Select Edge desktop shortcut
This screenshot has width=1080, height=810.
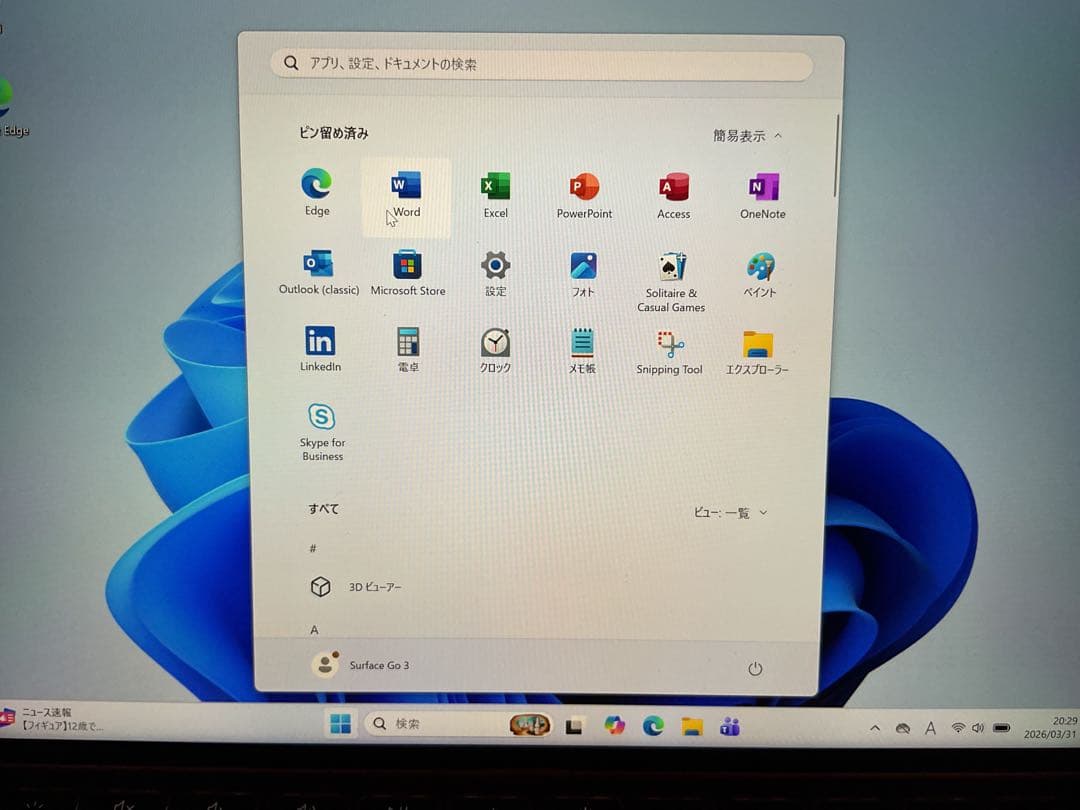12,107
